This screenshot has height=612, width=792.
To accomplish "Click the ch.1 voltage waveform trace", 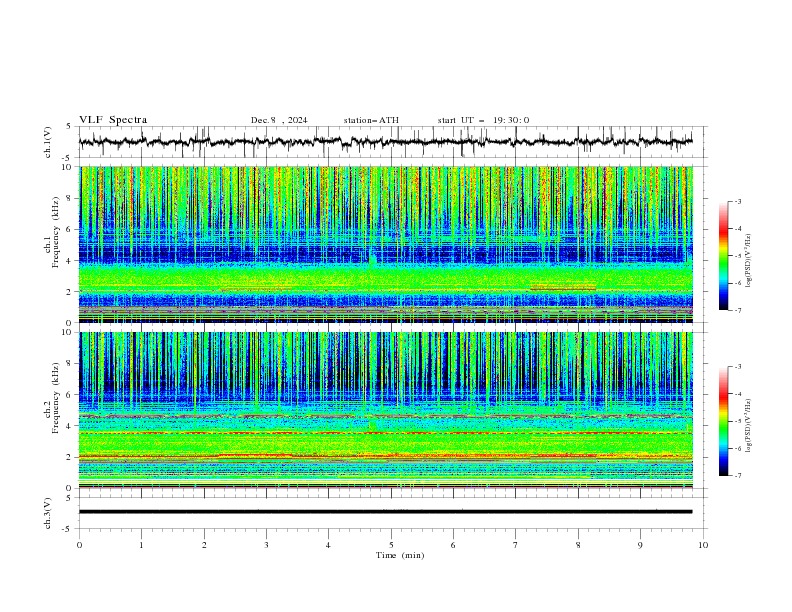I will click(x=385, y=142).
